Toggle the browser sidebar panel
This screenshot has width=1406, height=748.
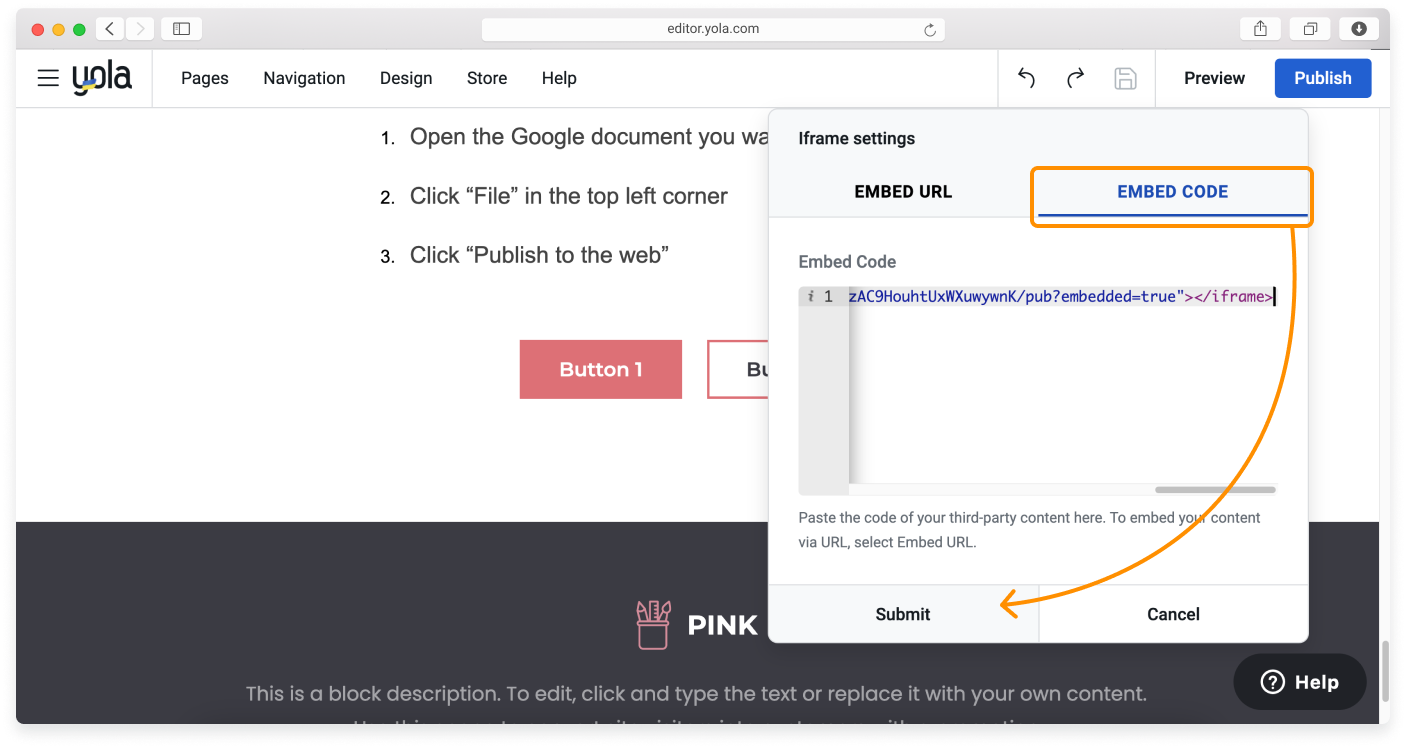(181, 28)
